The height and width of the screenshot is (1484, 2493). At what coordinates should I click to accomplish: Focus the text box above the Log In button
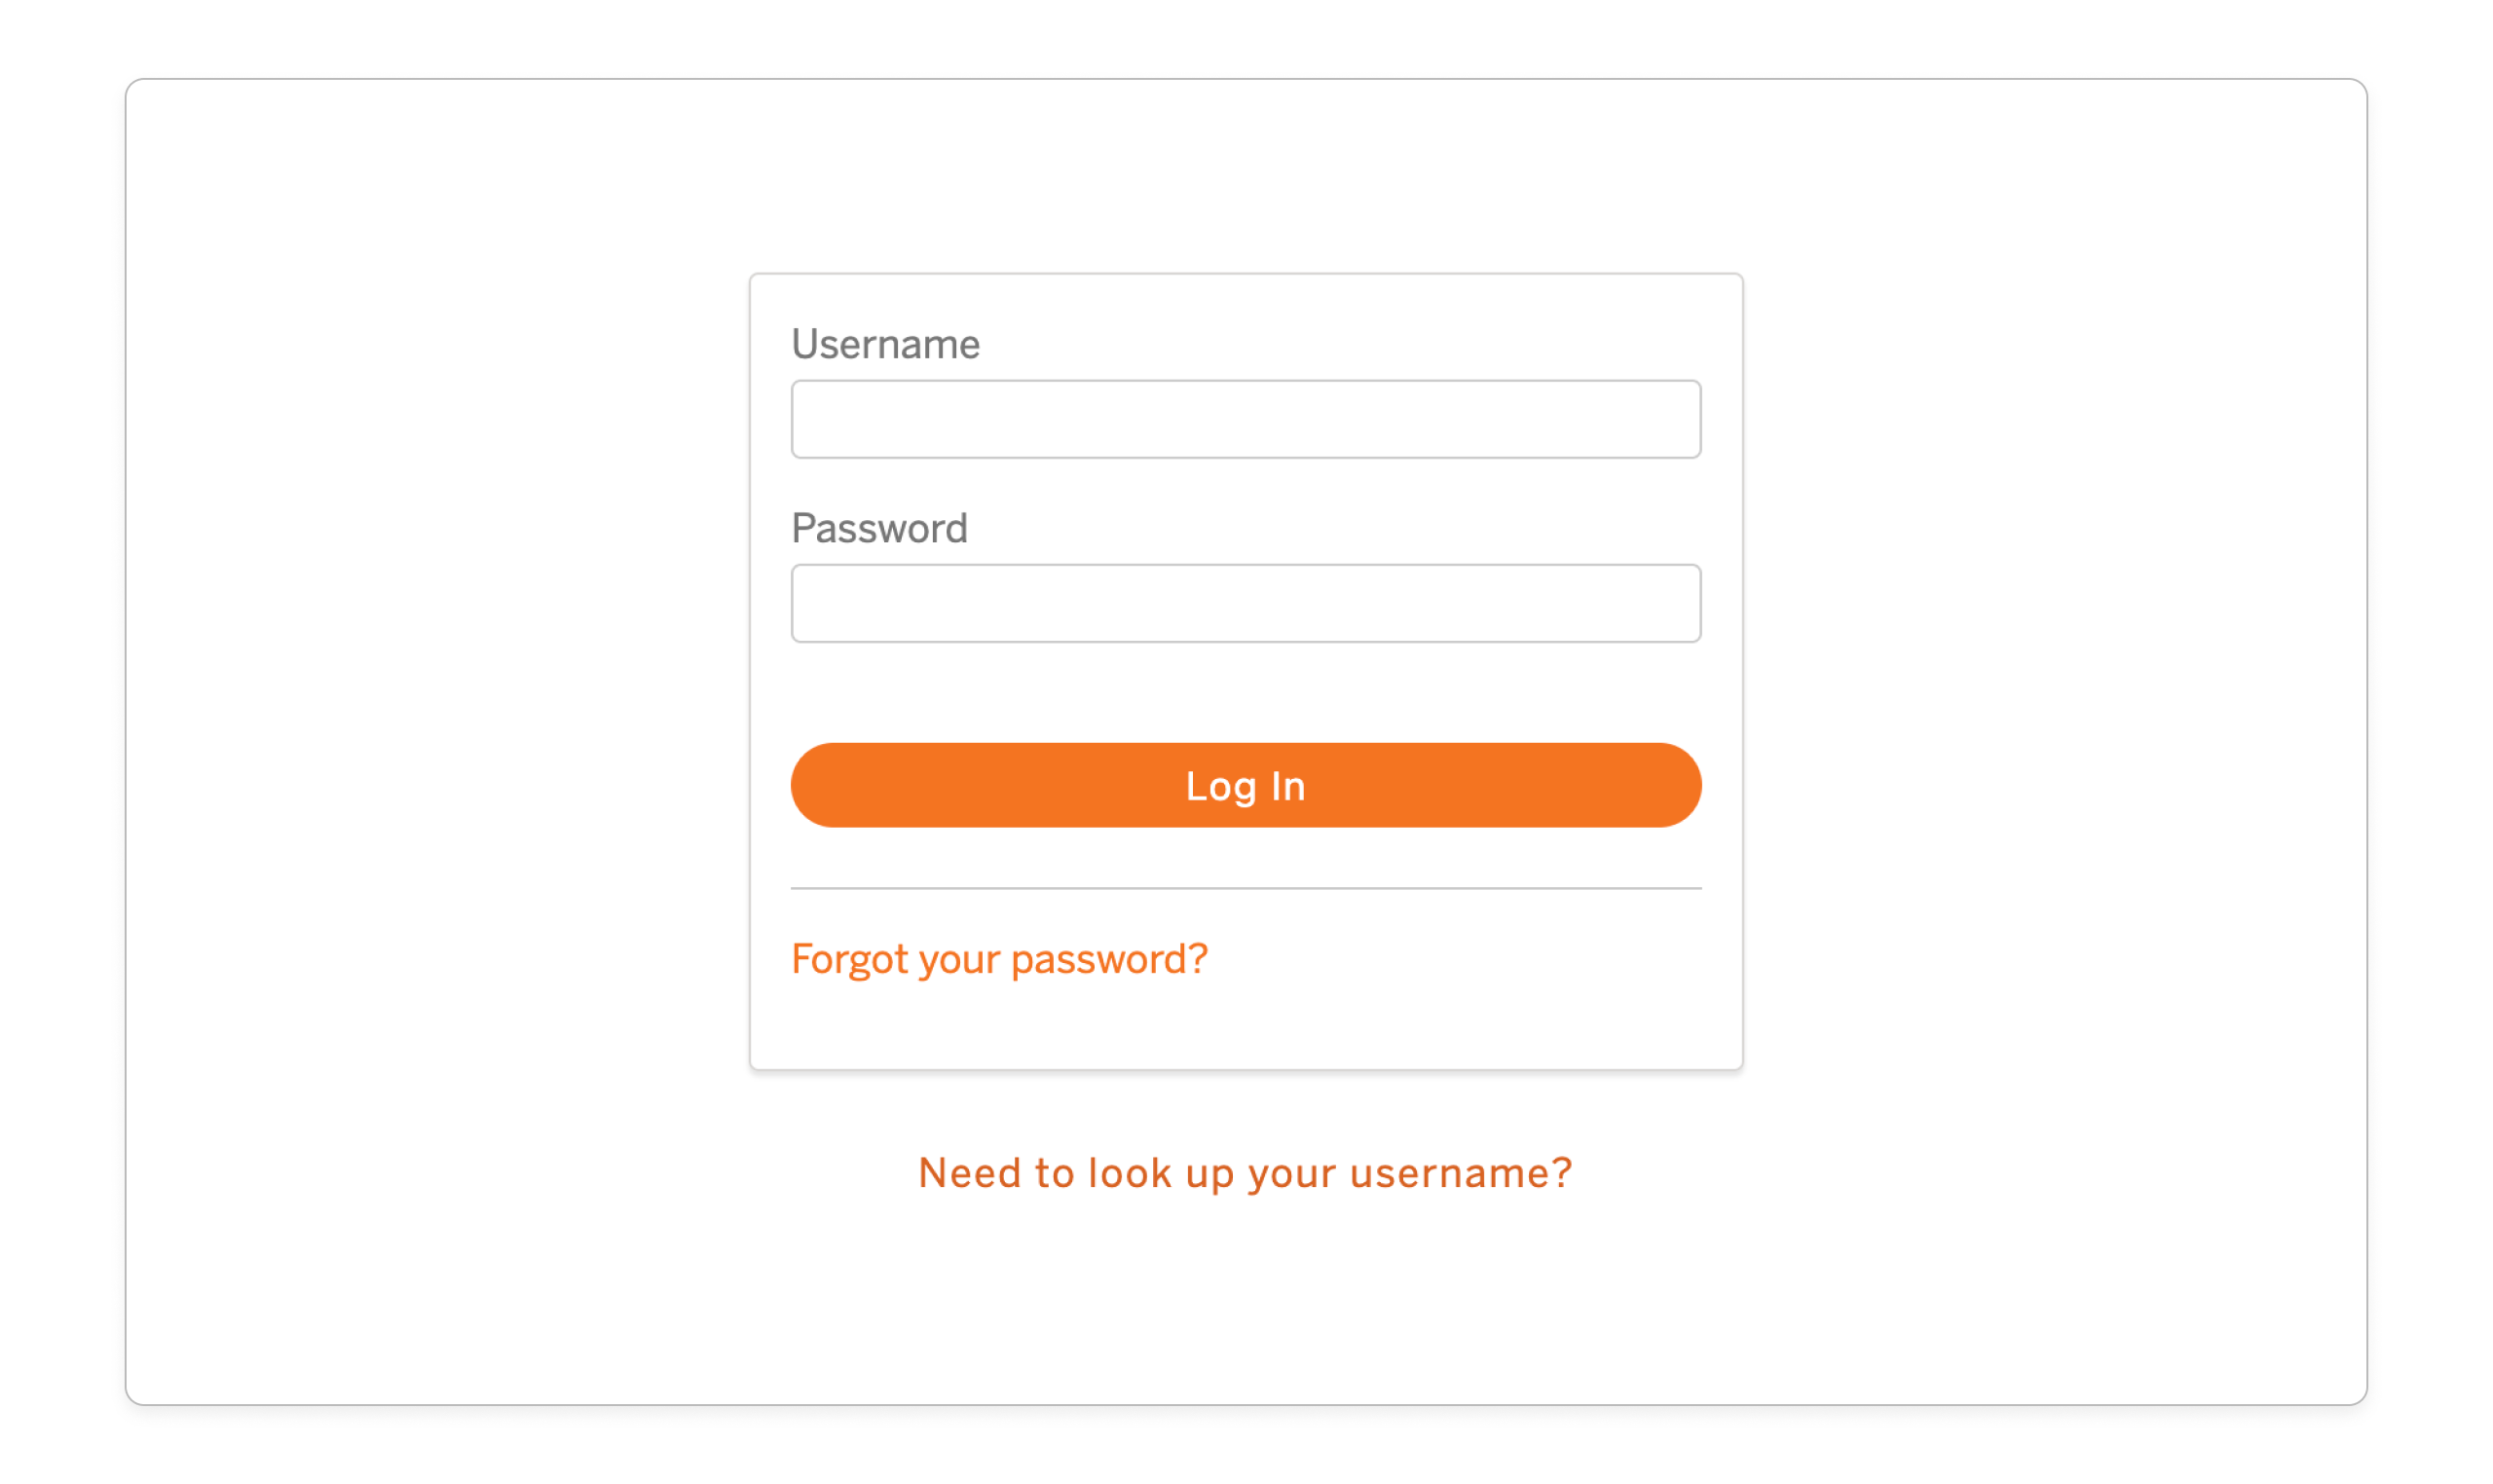point(1245,603)
